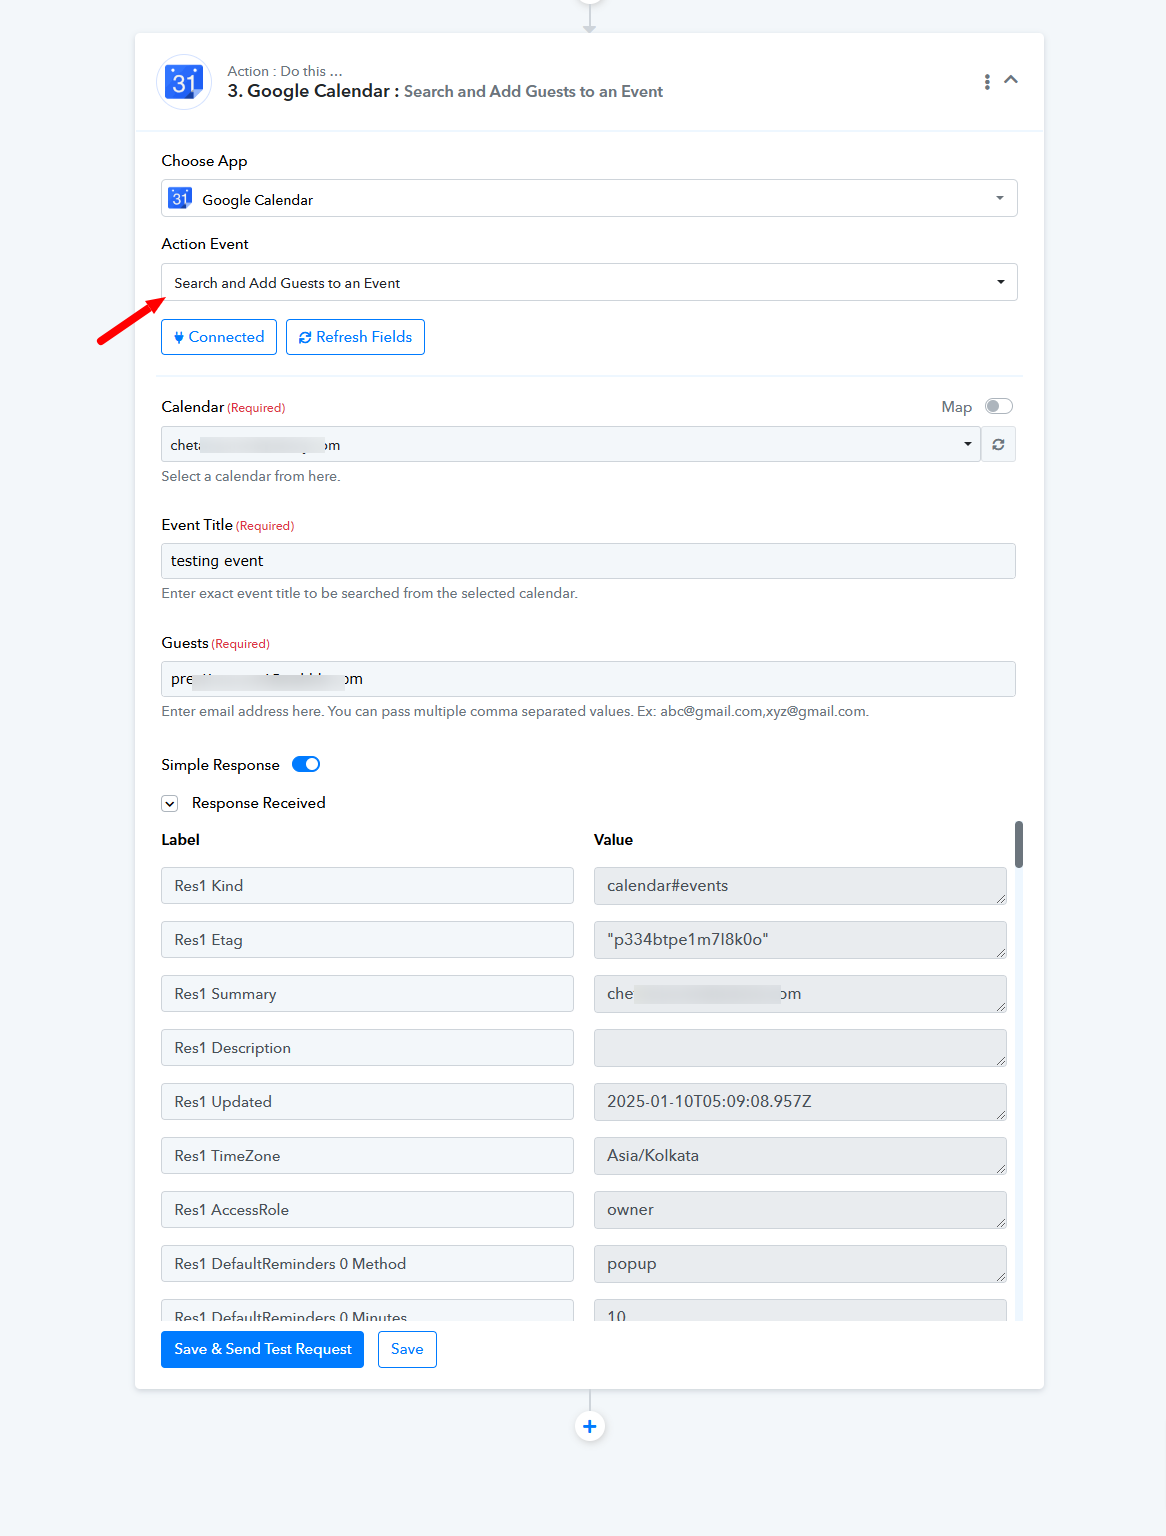Click Save & Send Test Request
Screen dimensions: 1166x1536
[262, 1349]
